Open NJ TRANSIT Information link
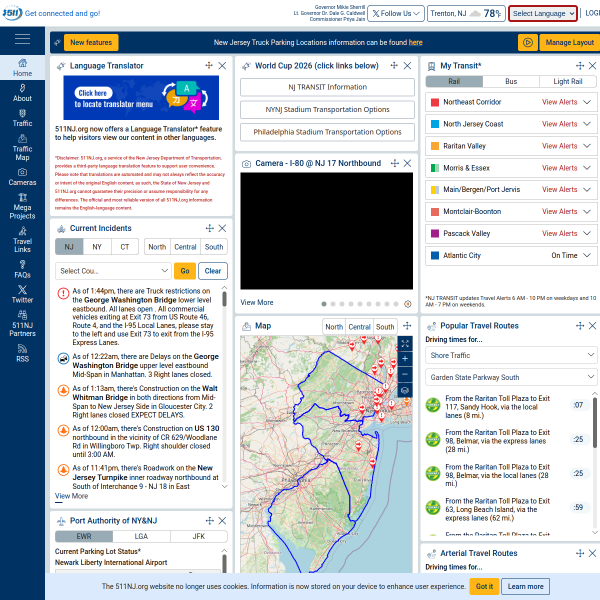This screenshot has height=600, width=600. [x=327, y=87]
